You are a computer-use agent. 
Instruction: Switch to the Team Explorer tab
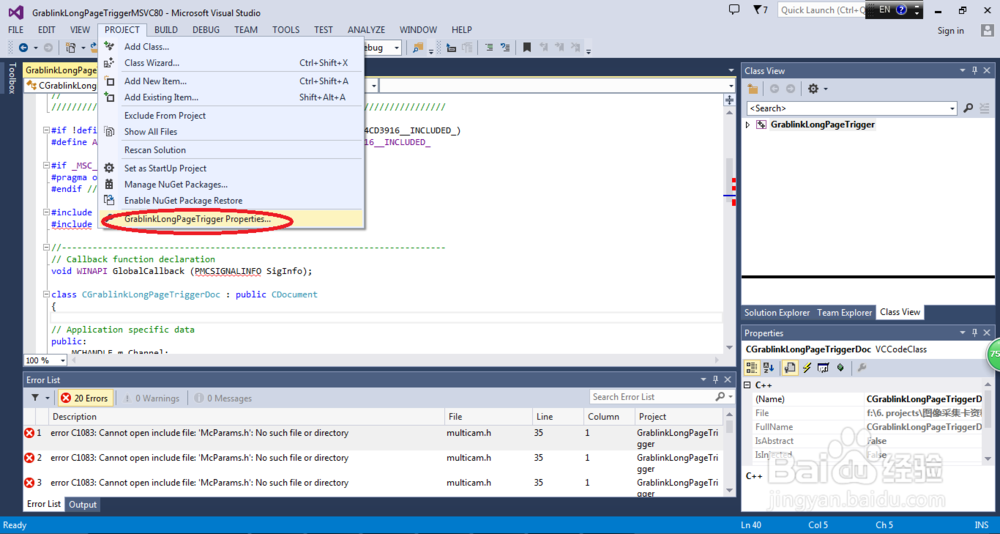click(x=844, y=313)
